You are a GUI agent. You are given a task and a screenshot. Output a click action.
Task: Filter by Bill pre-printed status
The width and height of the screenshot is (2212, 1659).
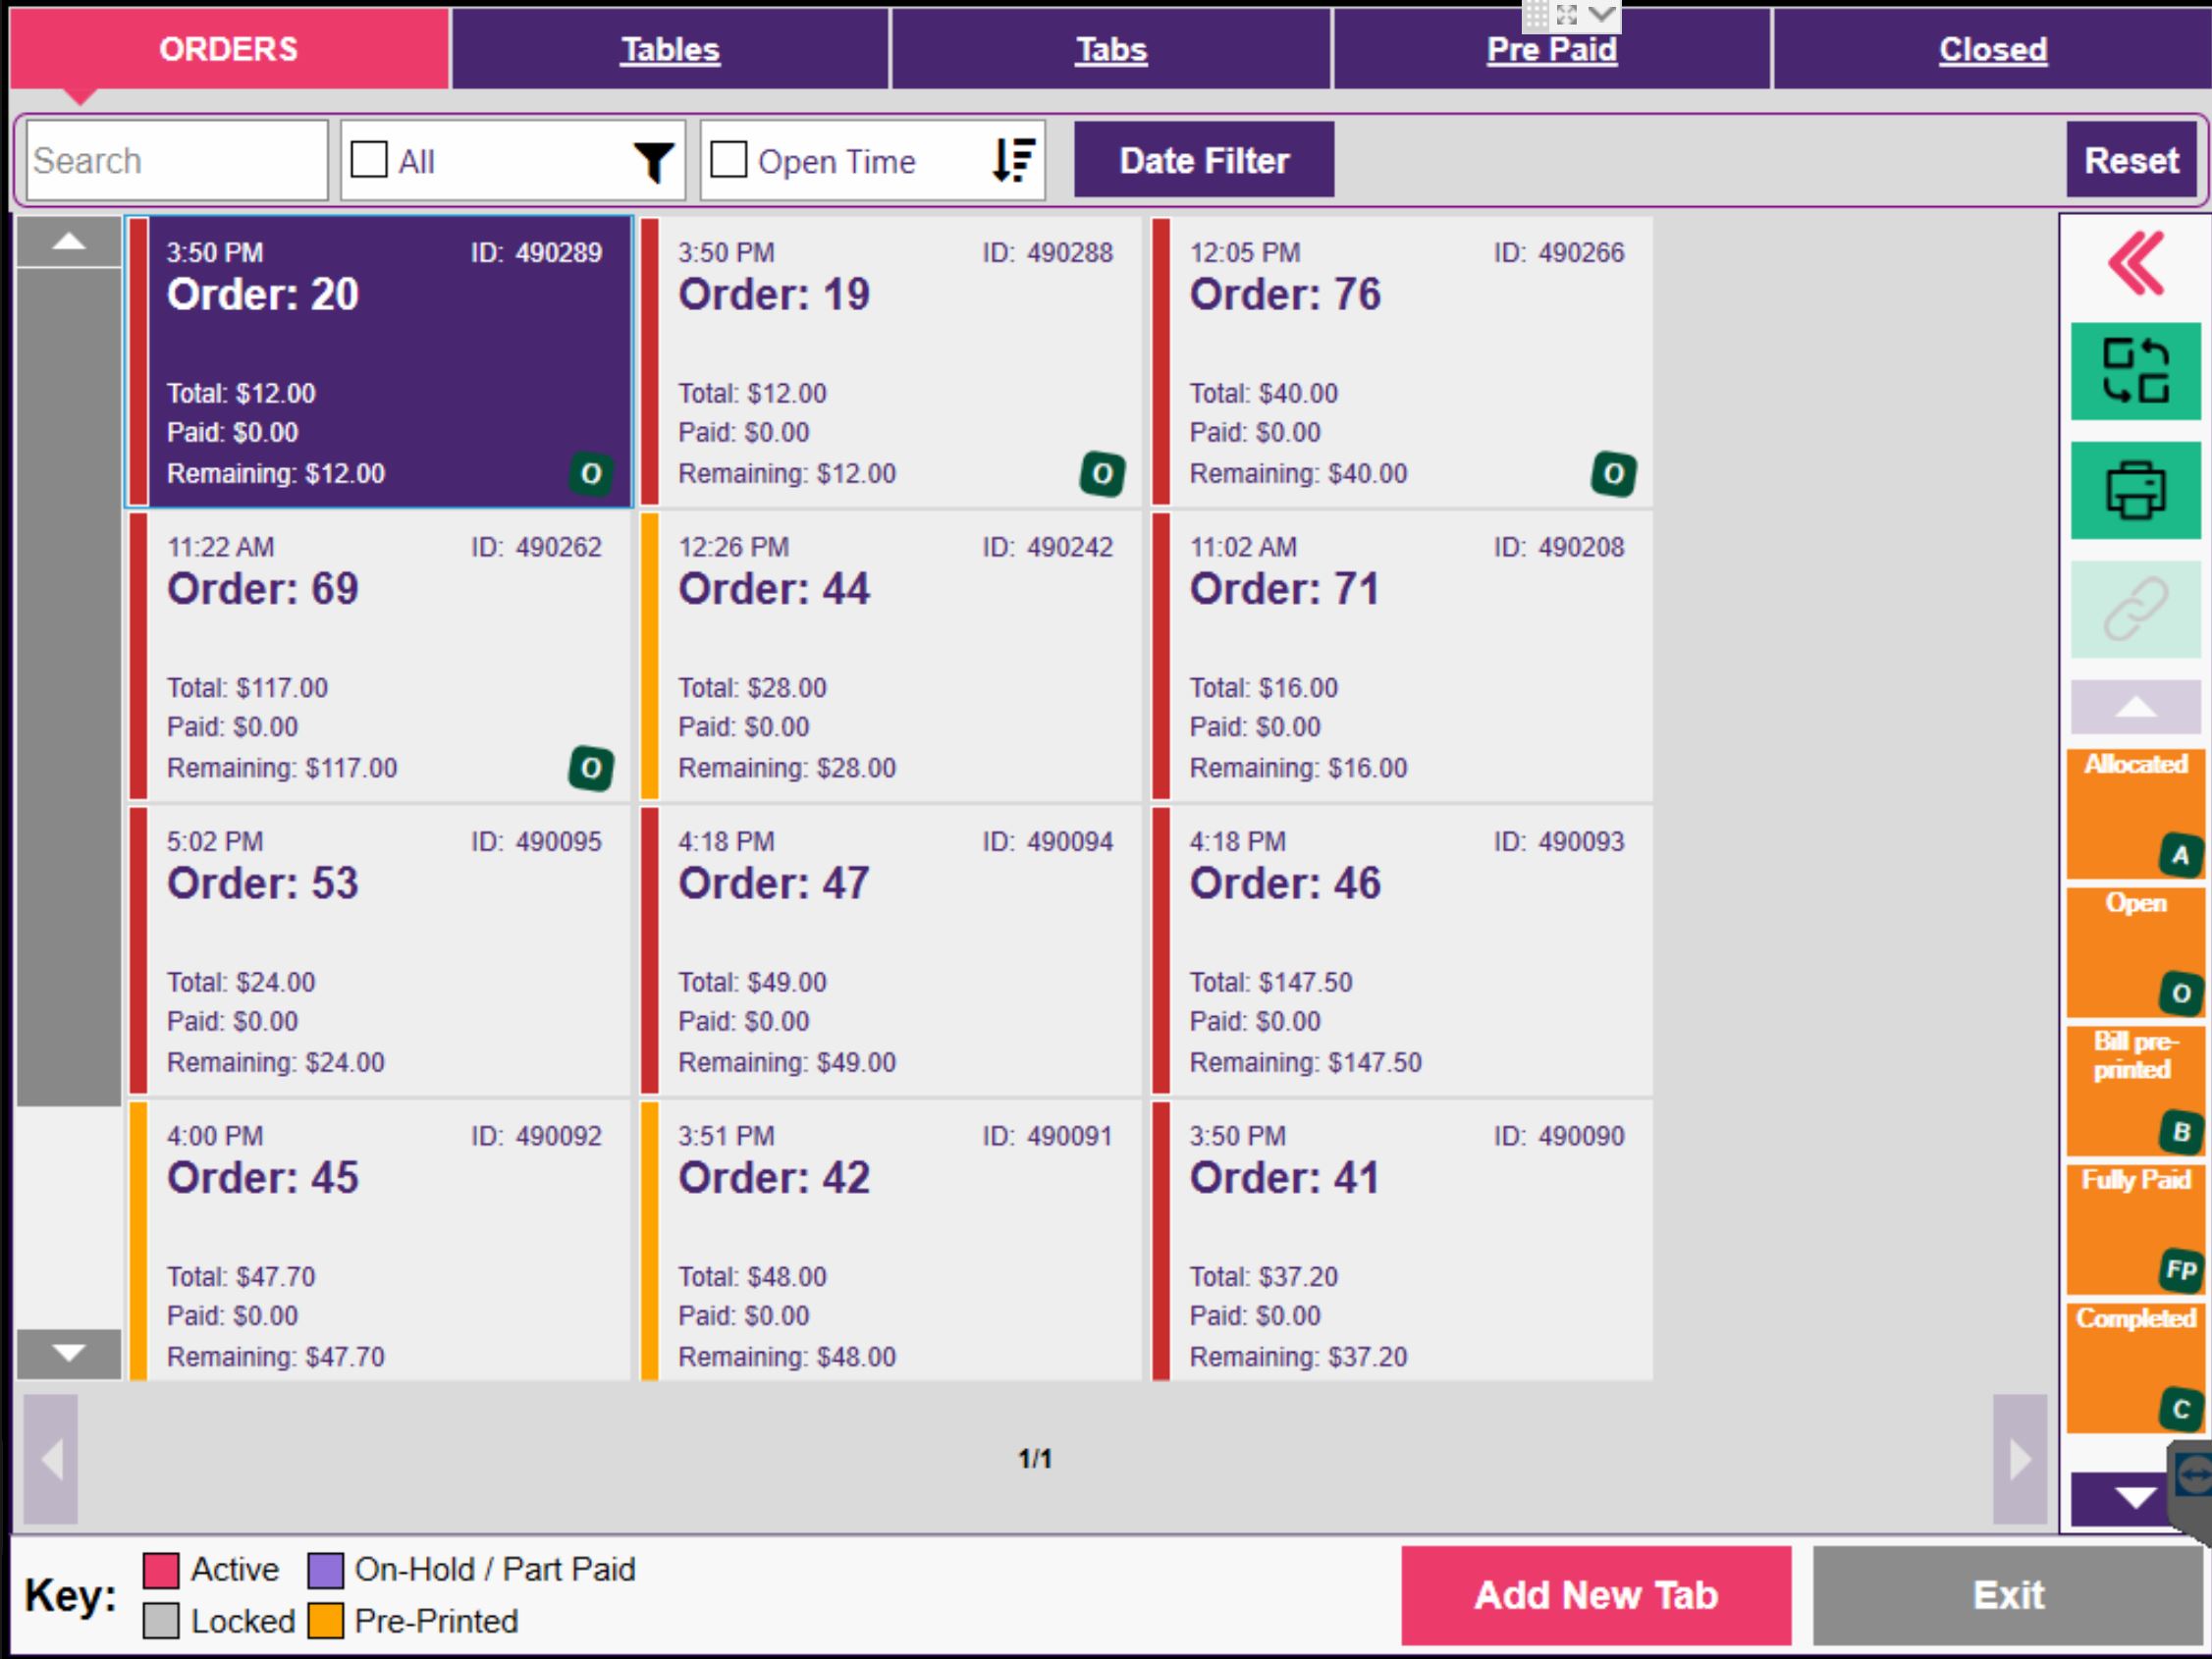[2135, 1091]
